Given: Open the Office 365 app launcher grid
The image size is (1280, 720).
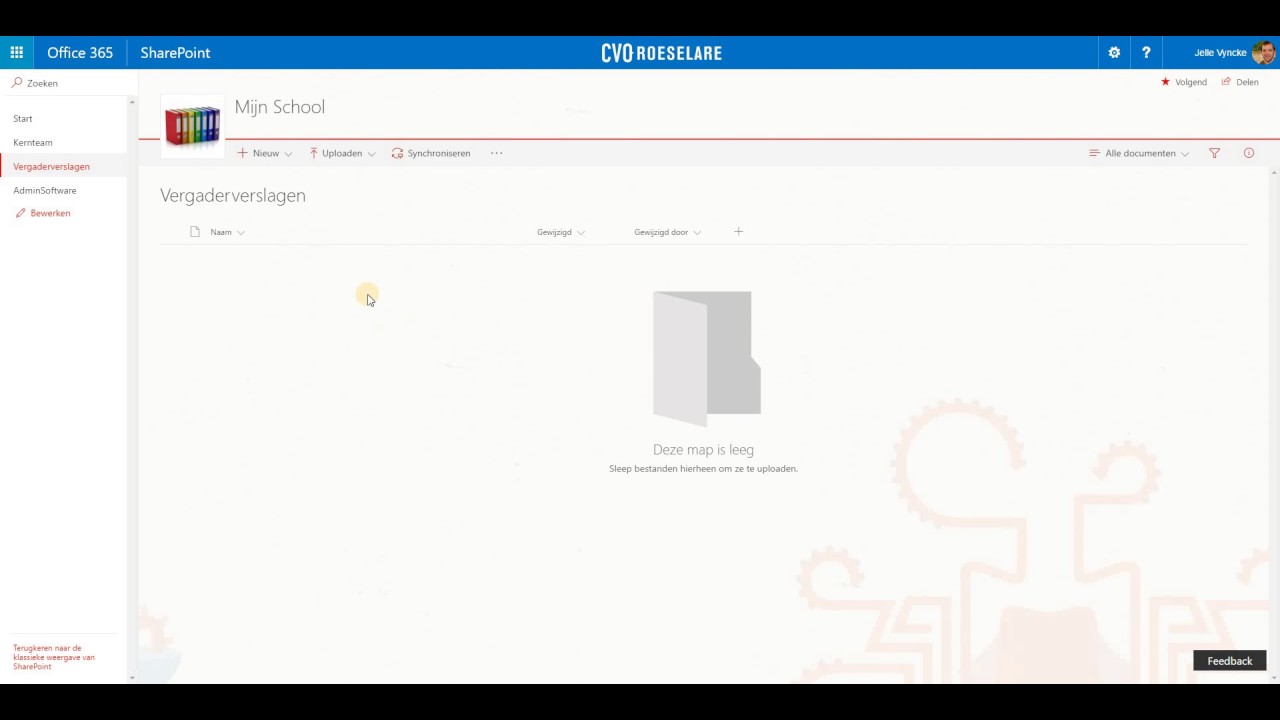Looking at the screenshot, I should tap(17, 52).
